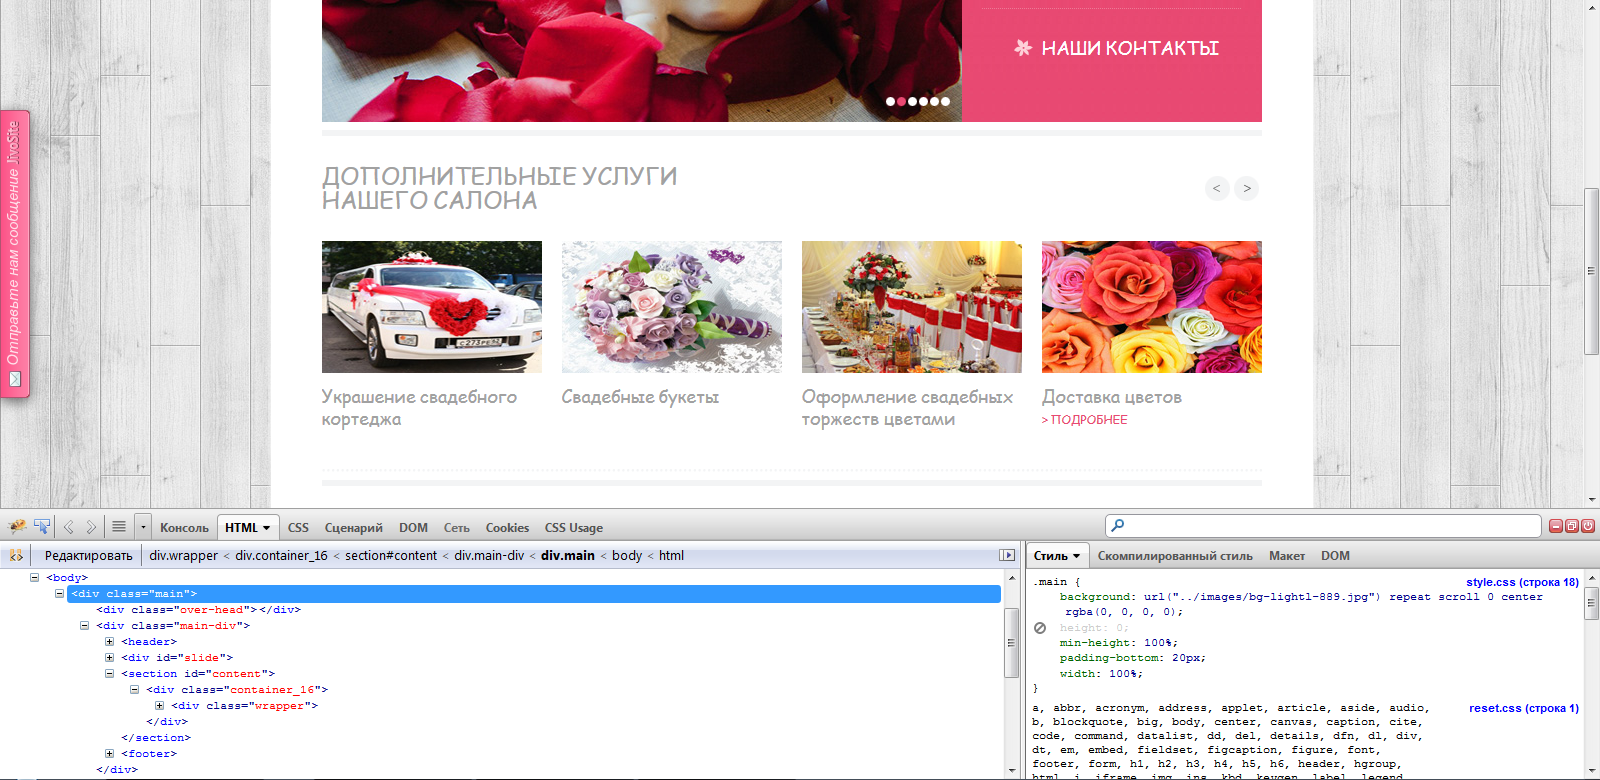Screen dimensions: 1600x780
Task: Open the Cookies tab
Action: (x=507, y=527)
